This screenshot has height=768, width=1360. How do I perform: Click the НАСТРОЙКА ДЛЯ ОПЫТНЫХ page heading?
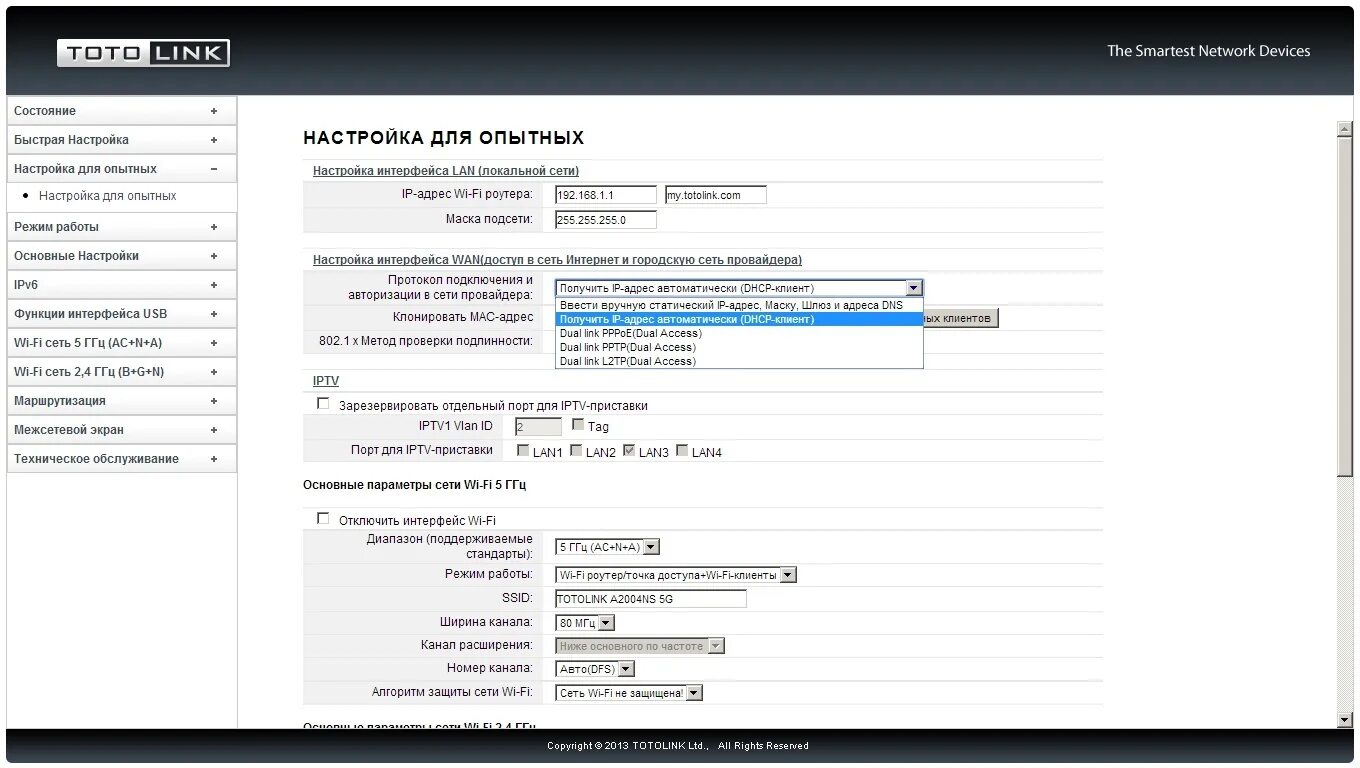[443, 138]
